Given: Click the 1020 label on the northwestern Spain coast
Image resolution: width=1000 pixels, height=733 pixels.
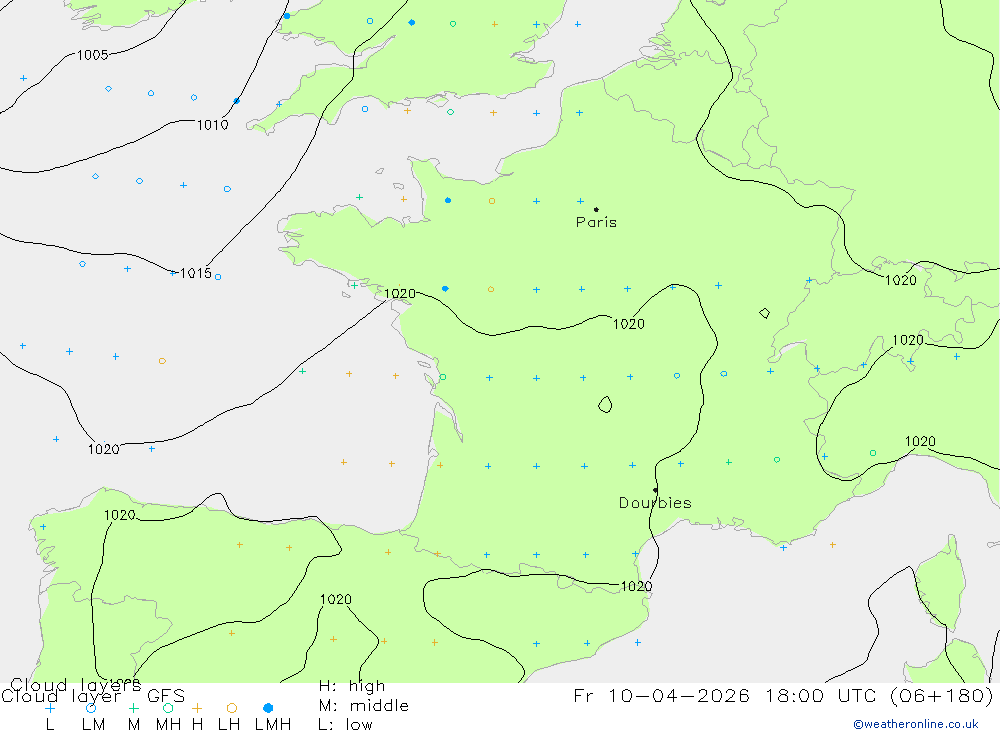Looking at the screenshot, I should (x=119, y=515).
